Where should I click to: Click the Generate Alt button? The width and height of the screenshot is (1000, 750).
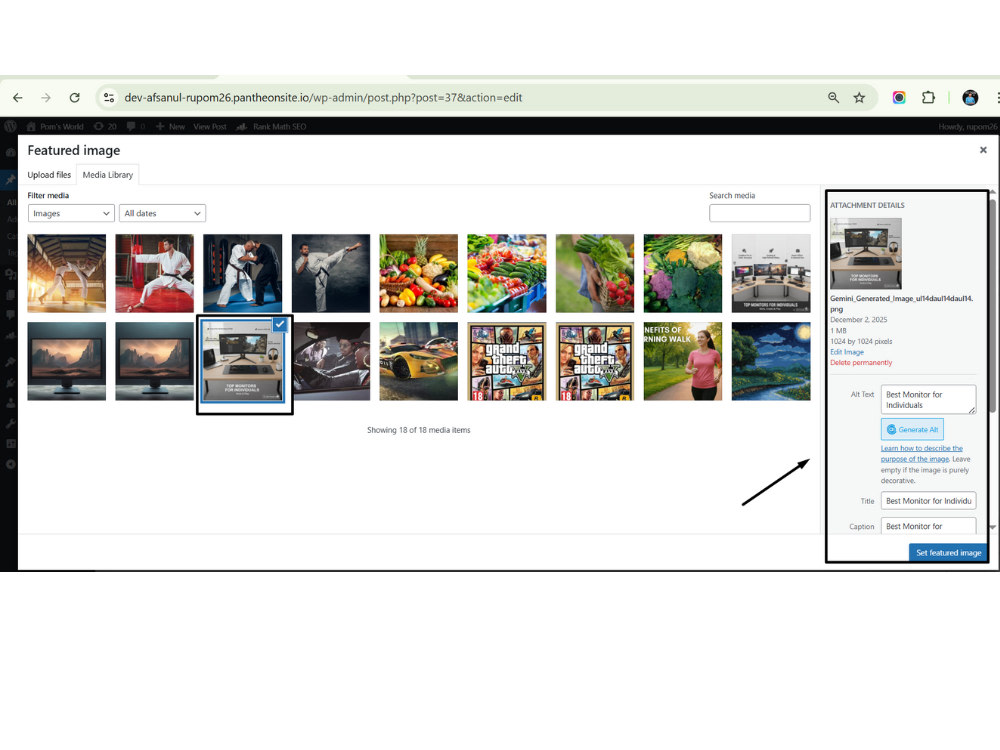tap(912, 429)
